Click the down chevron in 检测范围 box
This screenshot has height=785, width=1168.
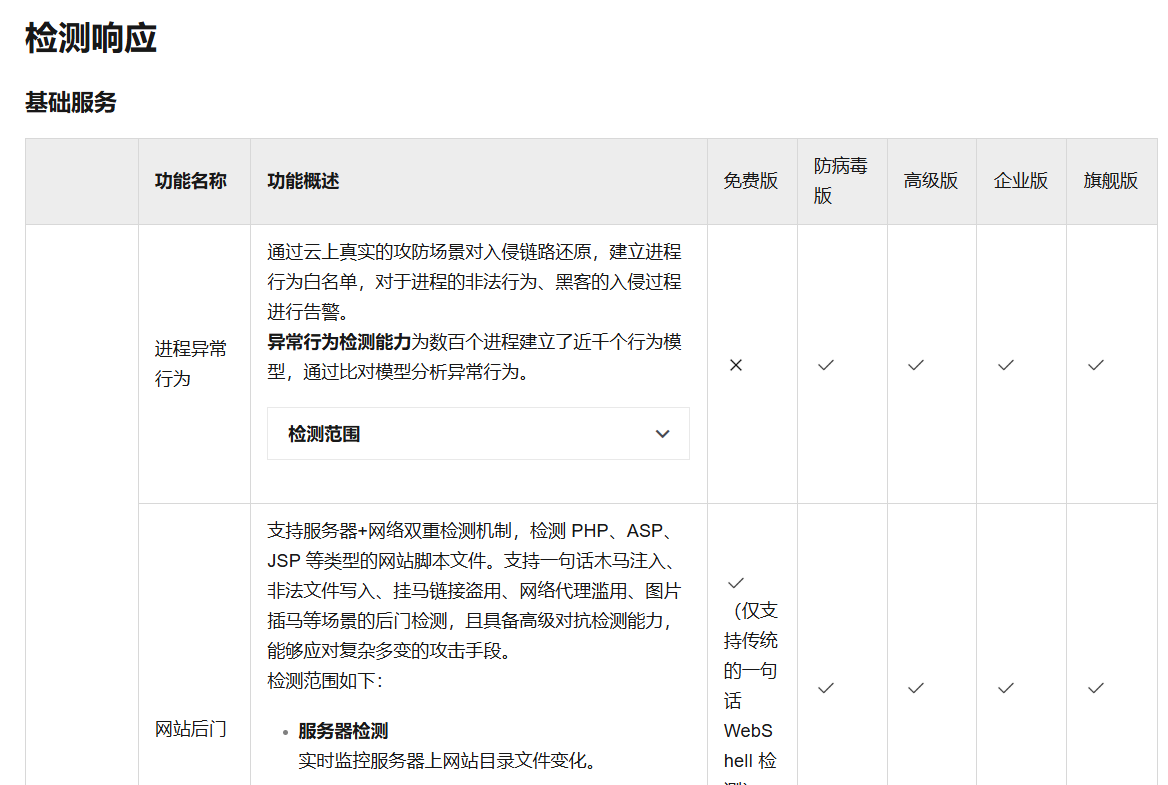pyautogui.click(x=662, y=434)
